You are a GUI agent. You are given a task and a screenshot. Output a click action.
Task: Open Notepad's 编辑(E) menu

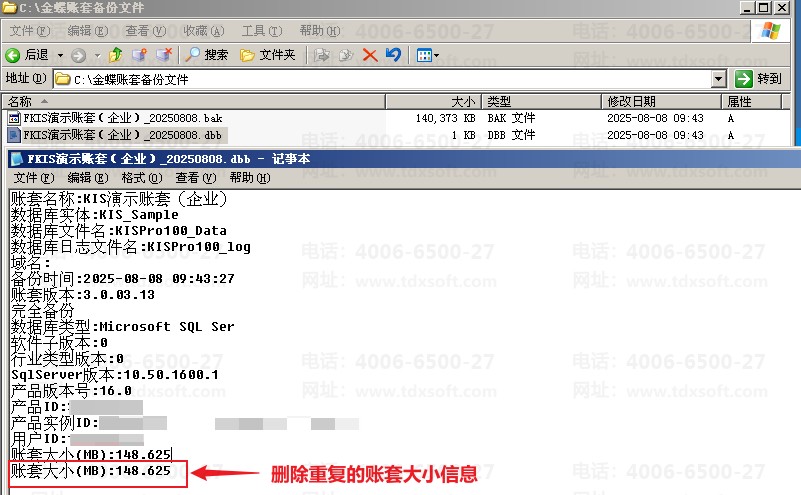(88, 178)
